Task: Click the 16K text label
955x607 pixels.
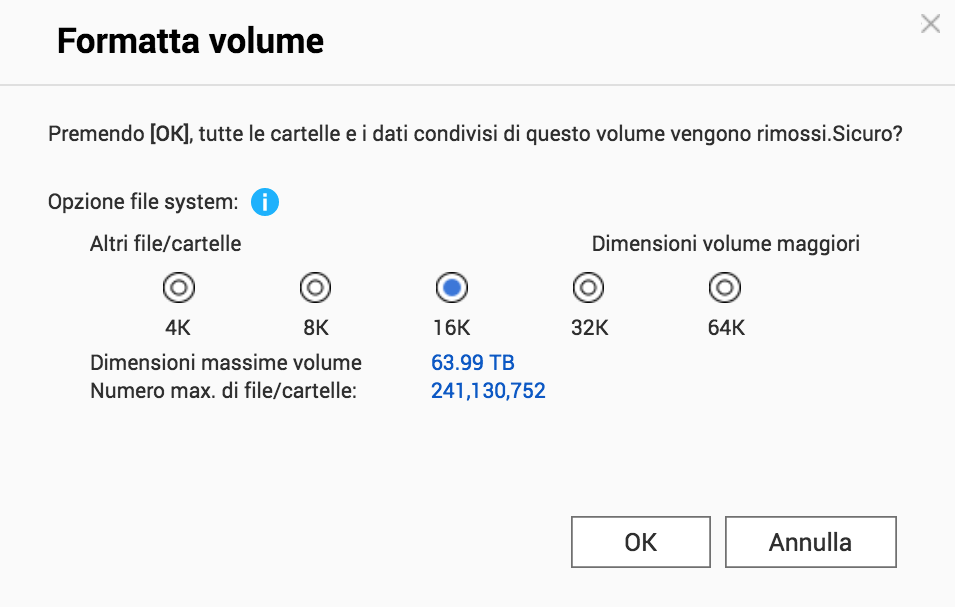Action: point(452,327)
